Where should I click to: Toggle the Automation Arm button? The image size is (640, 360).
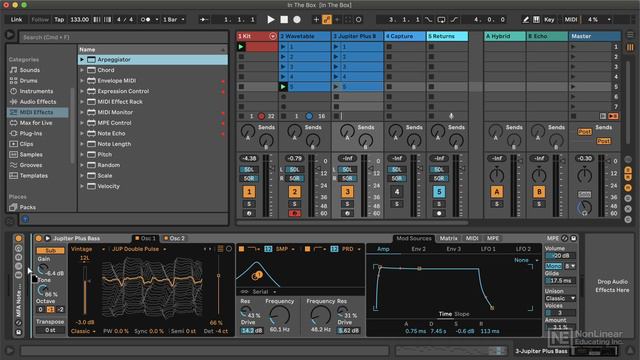[x=327, y=19]
